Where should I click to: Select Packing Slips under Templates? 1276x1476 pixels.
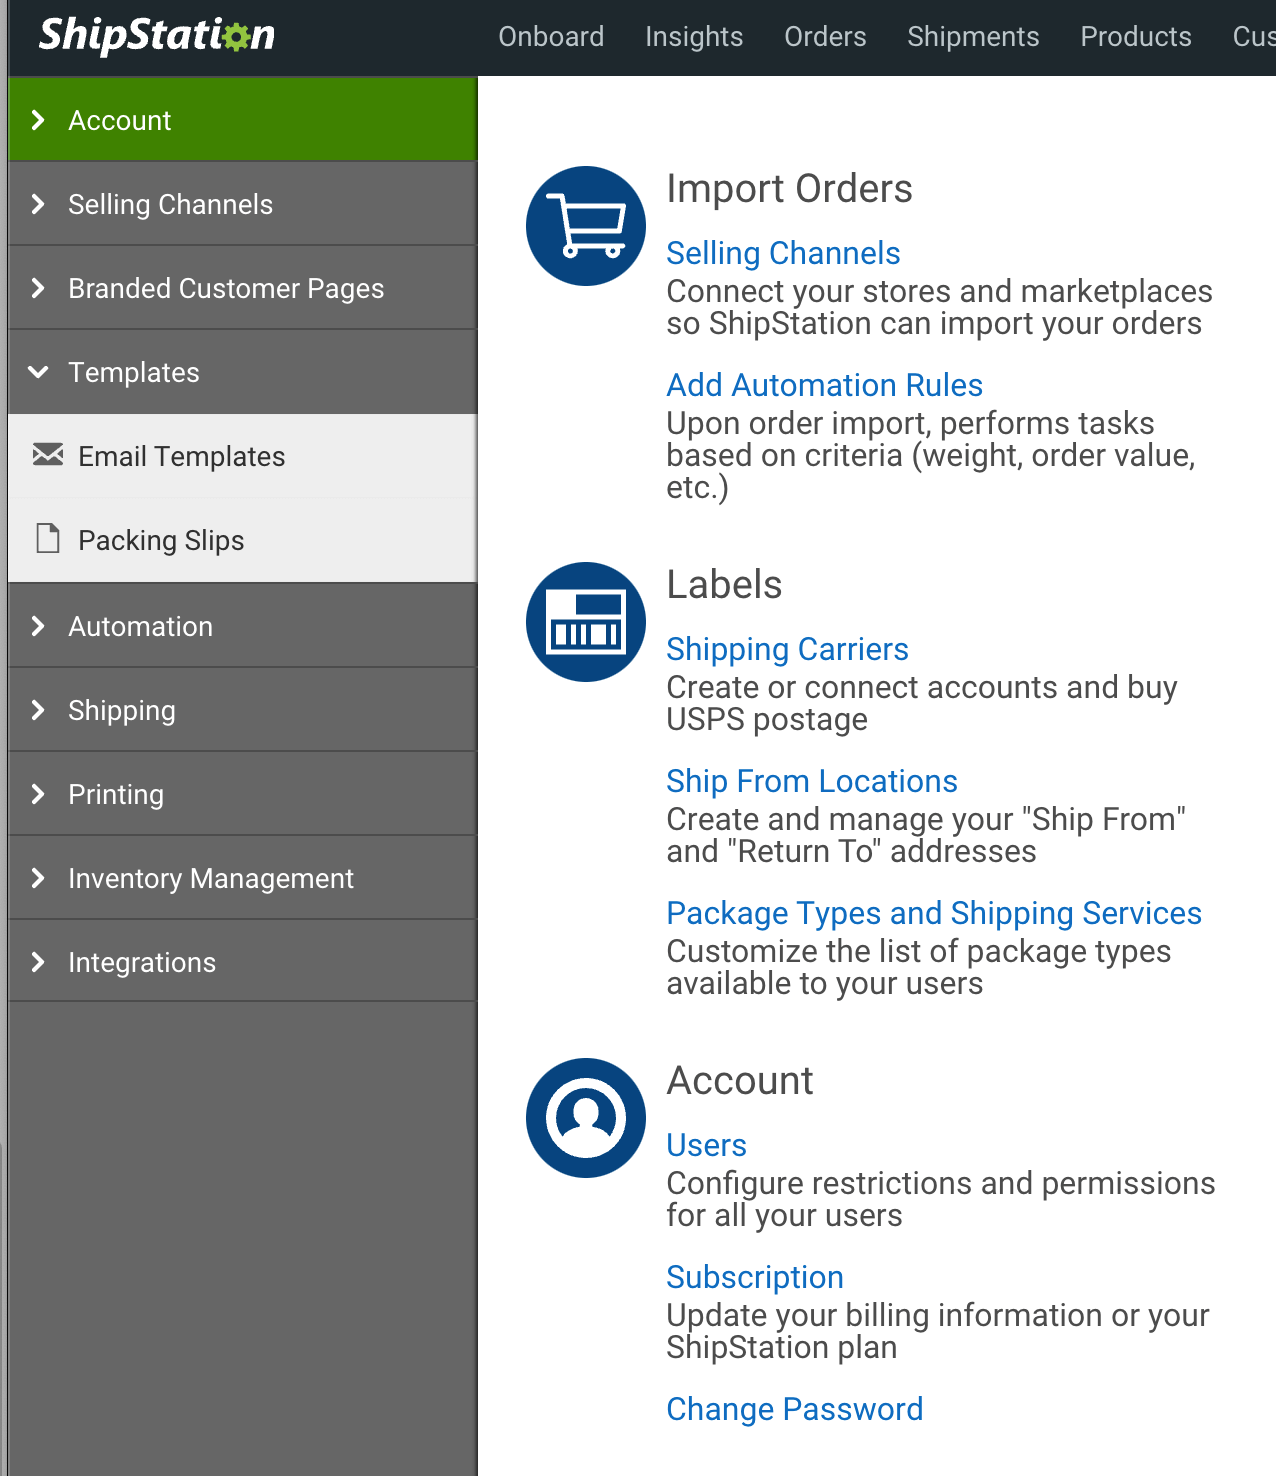[x=161, y=540]
